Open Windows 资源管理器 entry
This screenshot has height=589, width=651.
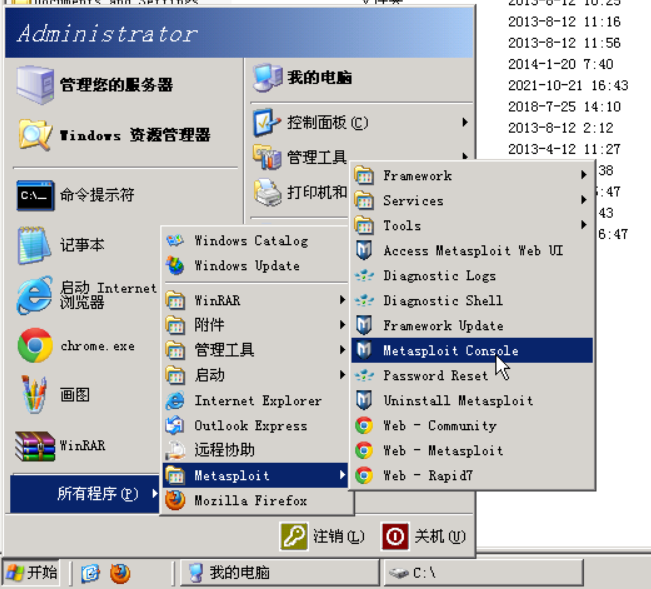coord(124,135)
